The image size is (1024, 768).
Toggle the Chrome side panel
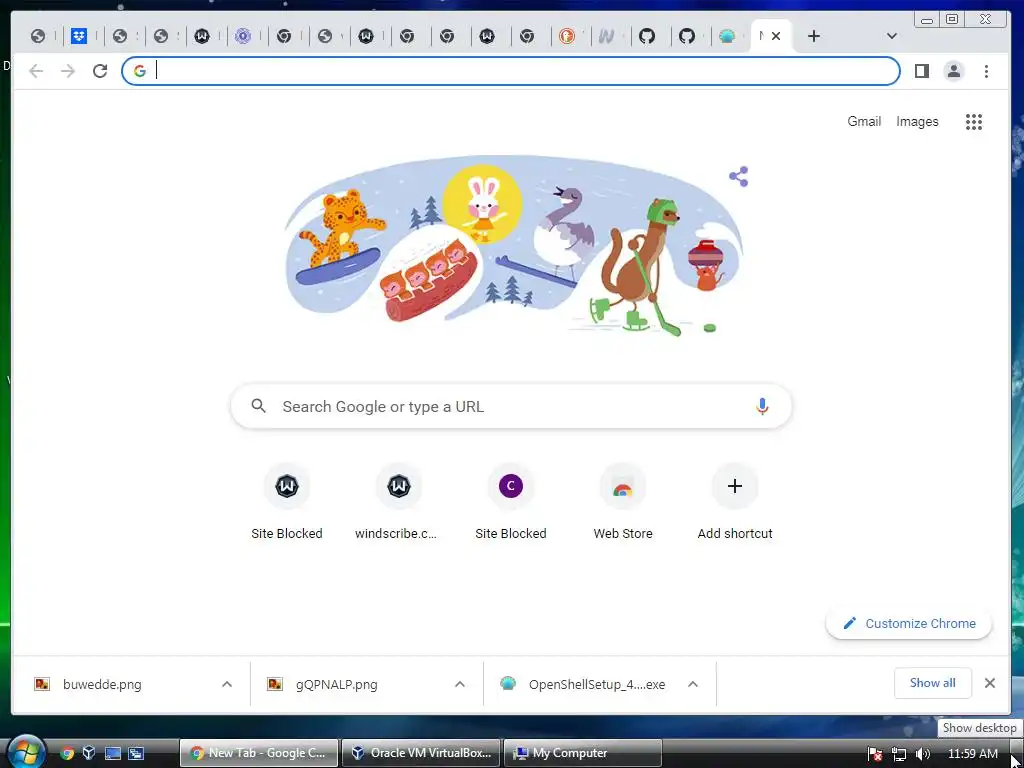[921, 71]
